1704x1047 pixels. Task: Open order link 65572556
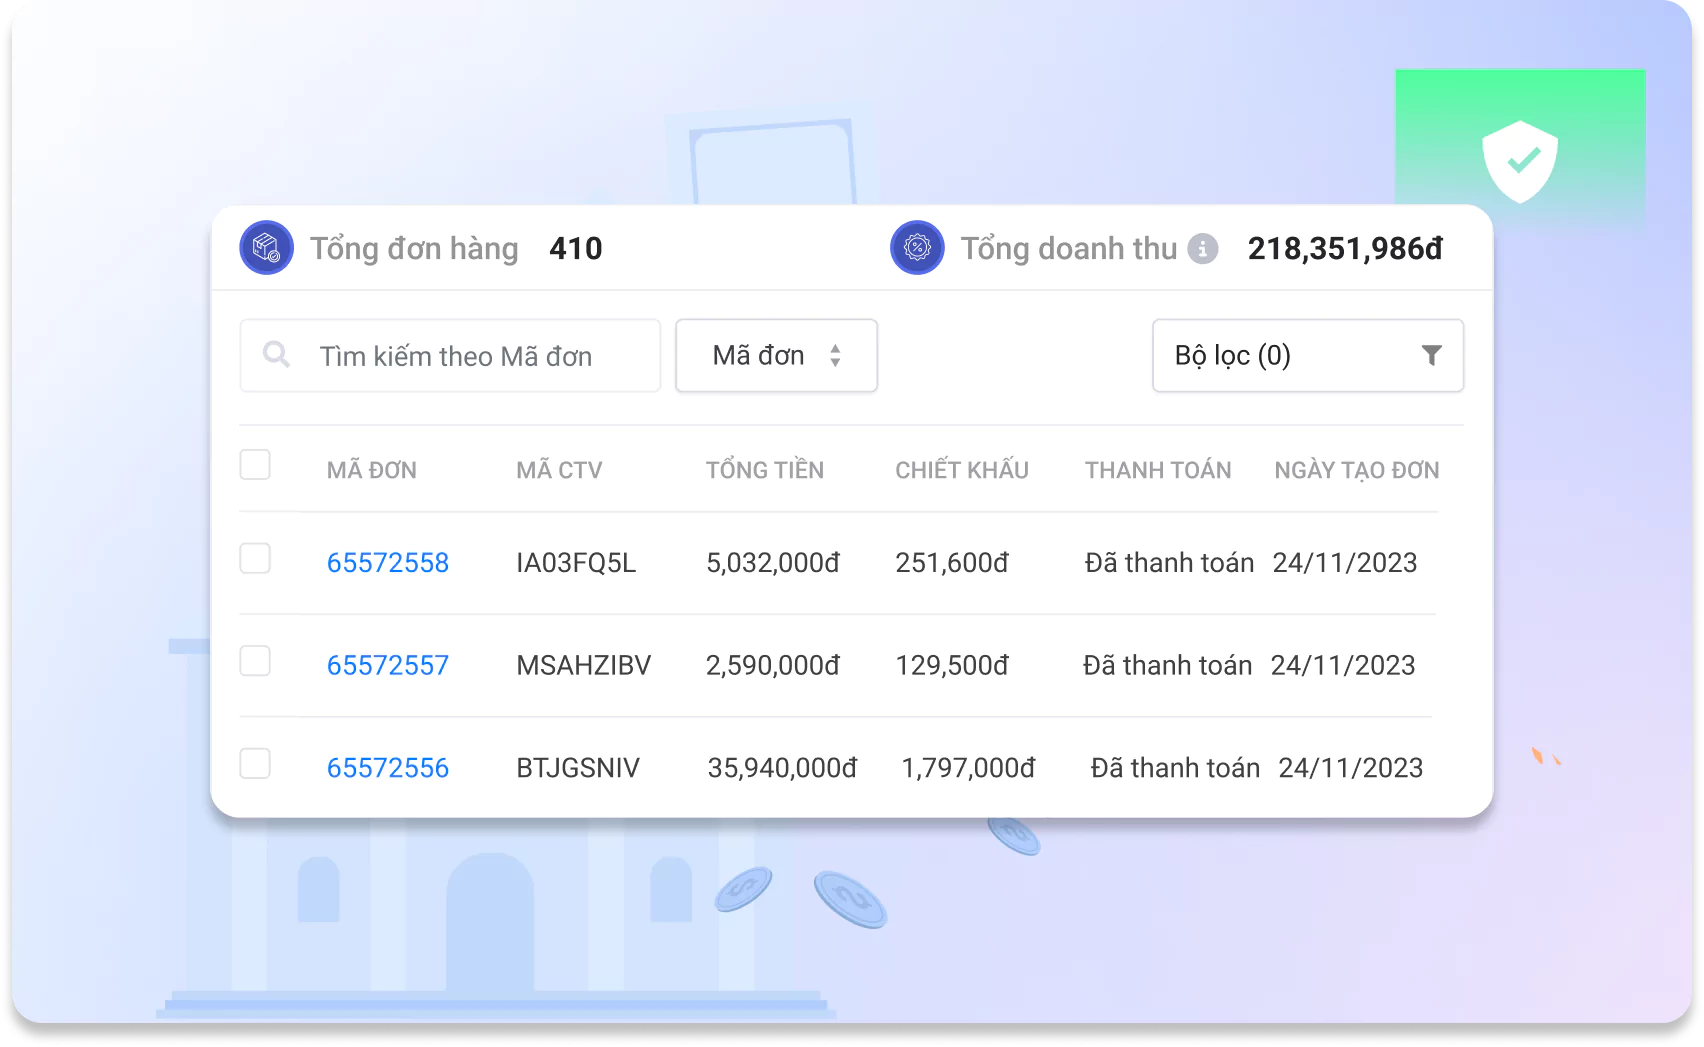[x=388, y=768]
